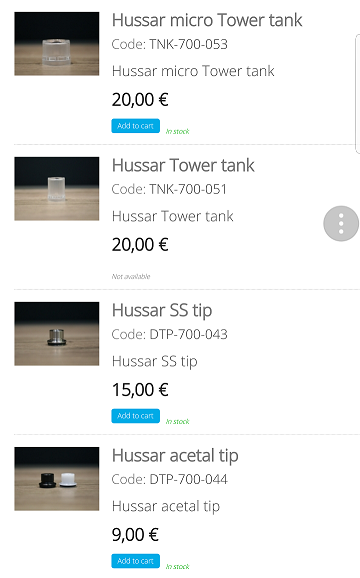Click the Not available label under Tower tank
The width and height of the screenshot is (360, 578).
pyautogui.click(x=131, y=276)
